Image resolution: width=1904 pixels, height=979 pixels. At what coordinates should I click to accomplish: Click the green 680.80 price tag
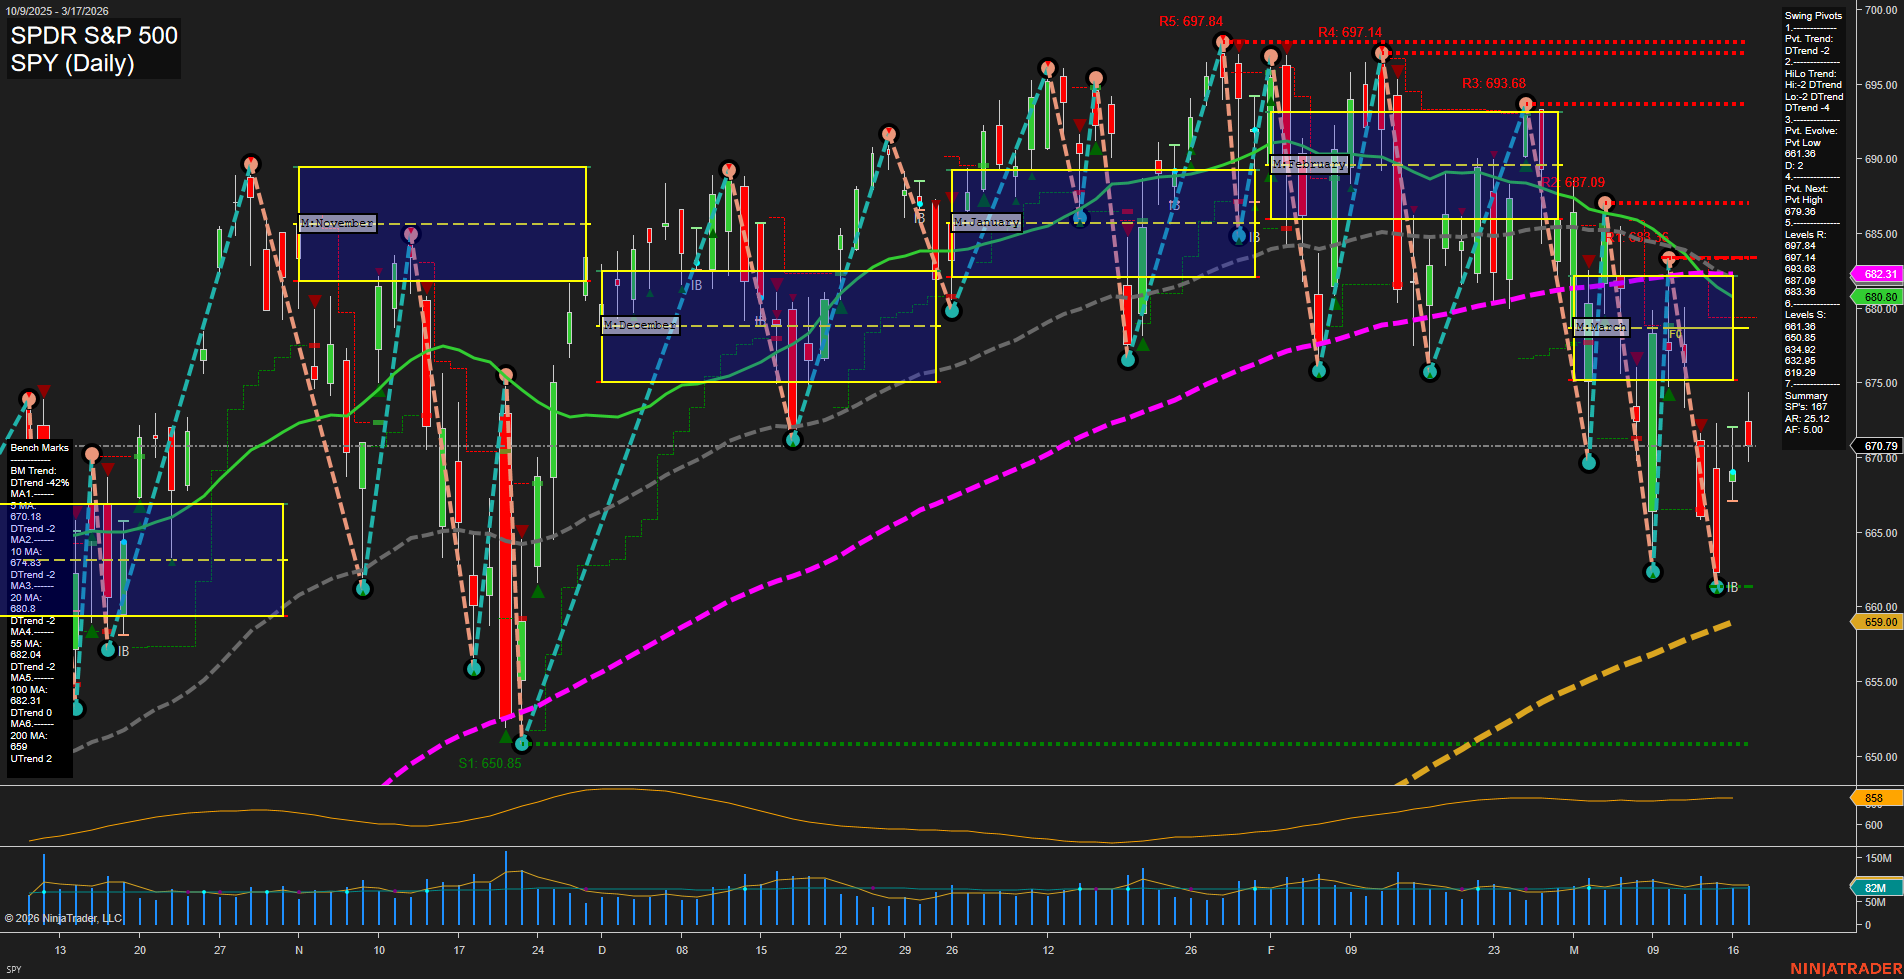tap(1878, 296)
